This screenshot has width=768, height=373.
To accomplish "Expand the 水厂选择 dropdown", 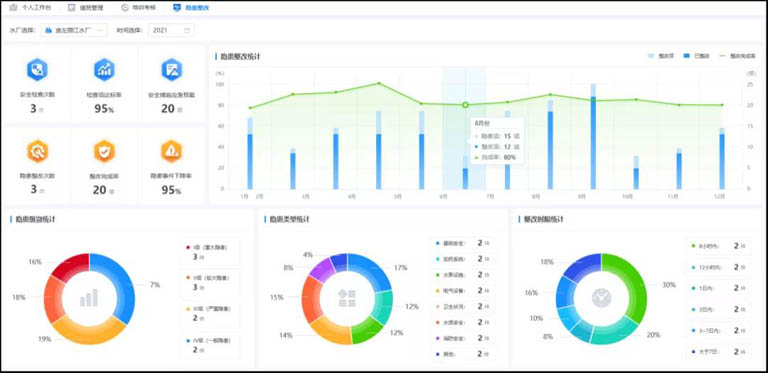I will tap(74, 30).
